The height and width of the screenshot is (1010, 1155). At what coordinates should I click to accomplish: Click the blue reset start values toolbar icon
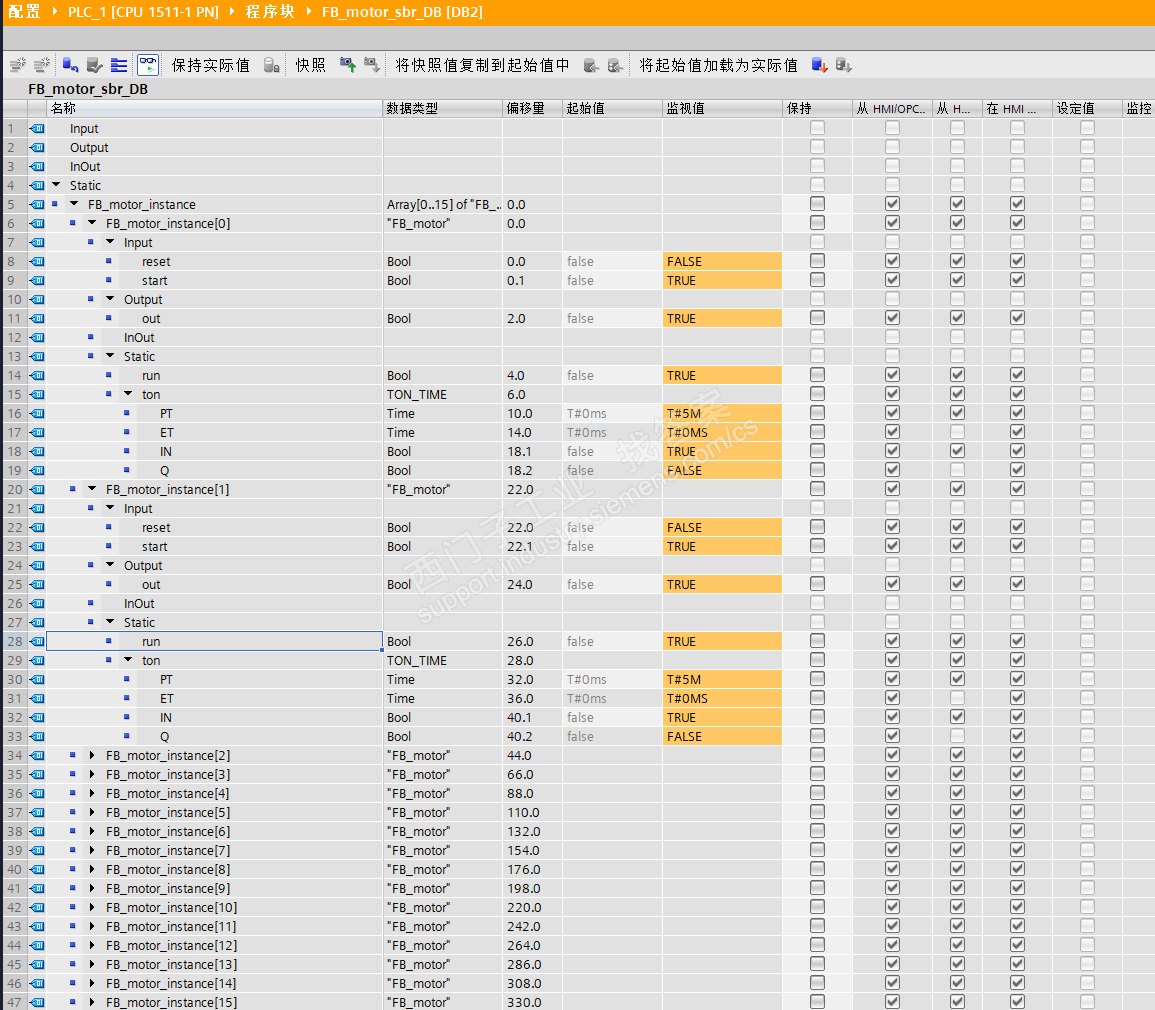click(x=70, y=65)
